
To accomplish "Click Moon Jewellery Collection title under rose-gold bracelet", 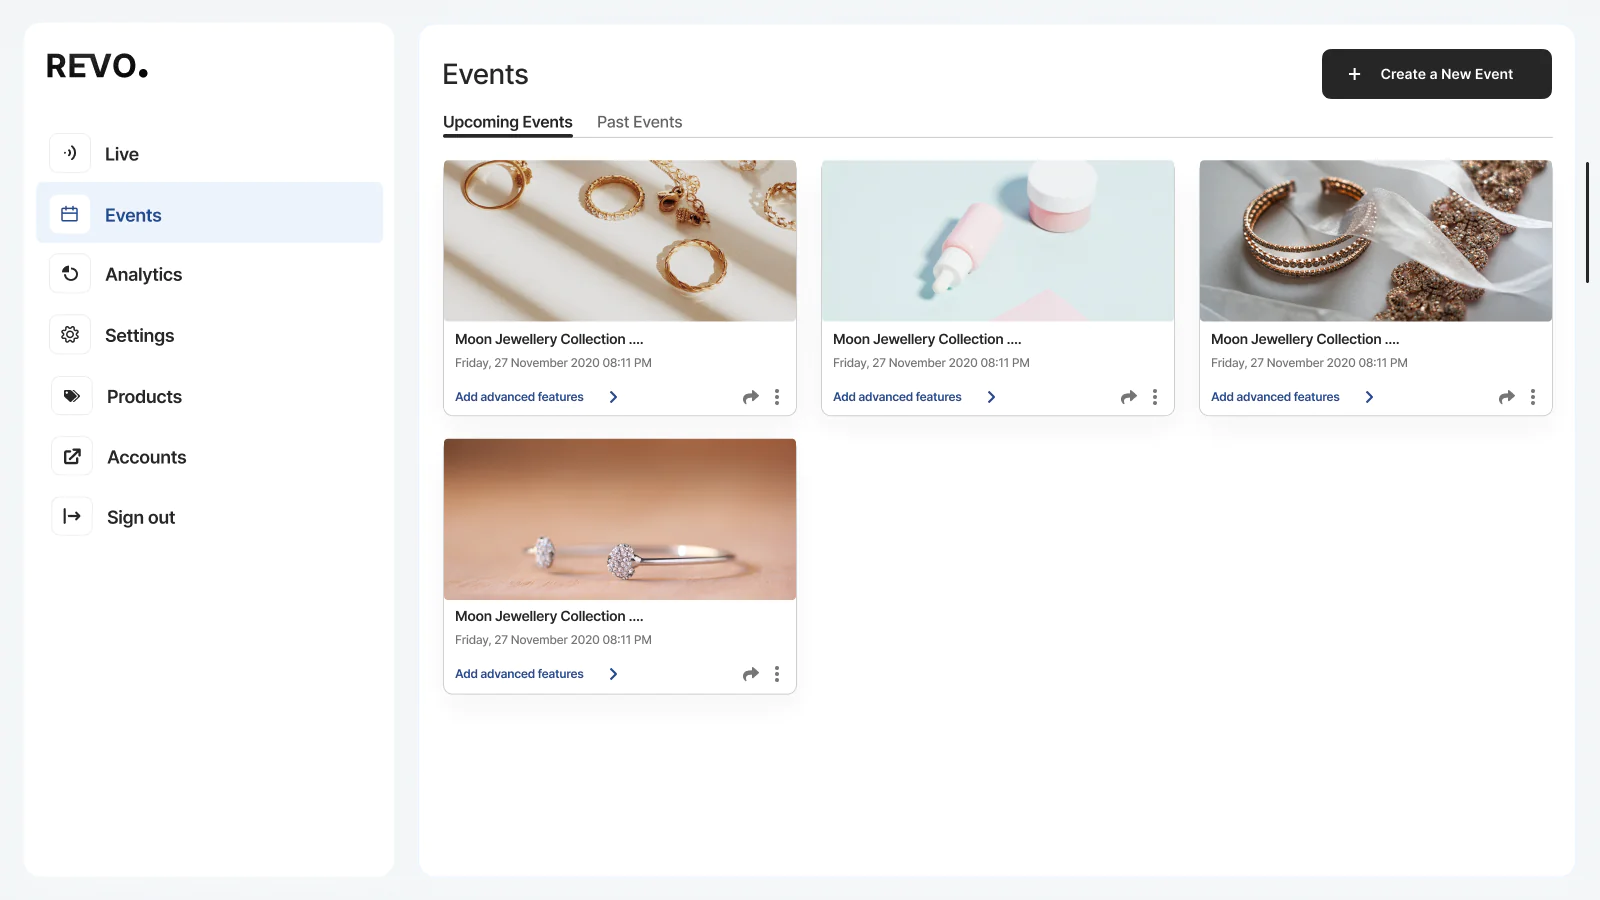I will tap(1305, 339).
